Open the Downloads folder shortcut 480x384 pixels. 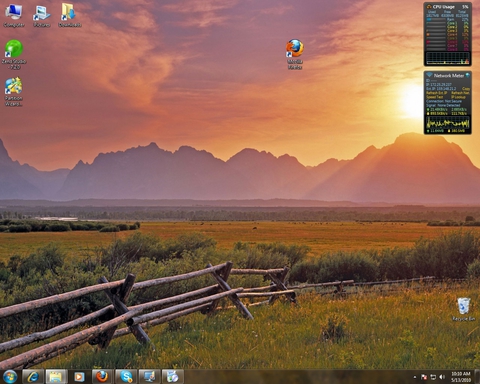point(70,15)
